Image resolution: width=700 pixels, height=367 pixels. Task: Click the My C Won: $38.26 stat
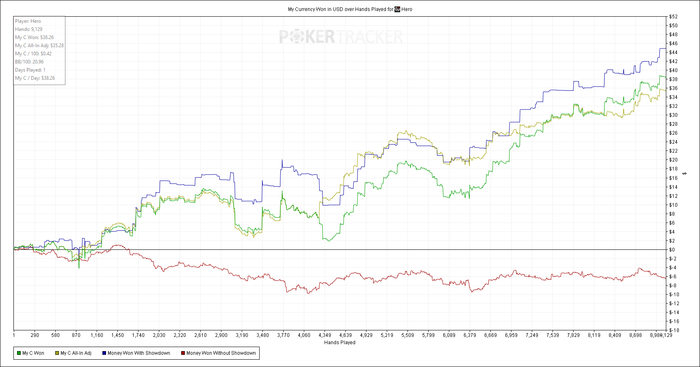(x=34, y=38)
